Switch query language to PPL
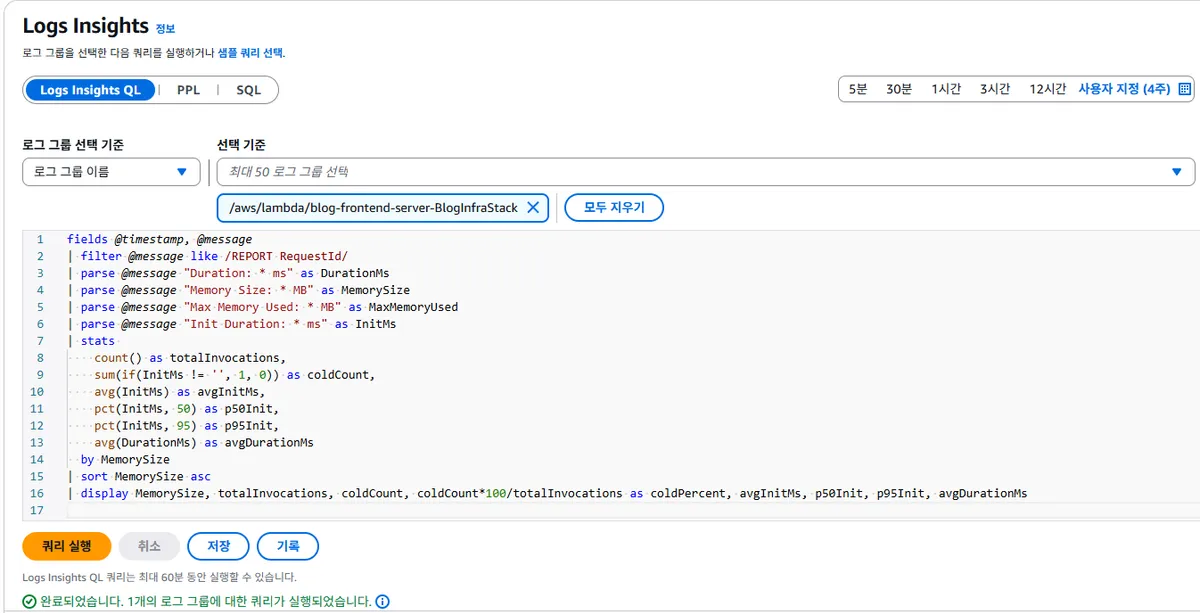The image size is (1200, 613). click(x=188, y=90)
